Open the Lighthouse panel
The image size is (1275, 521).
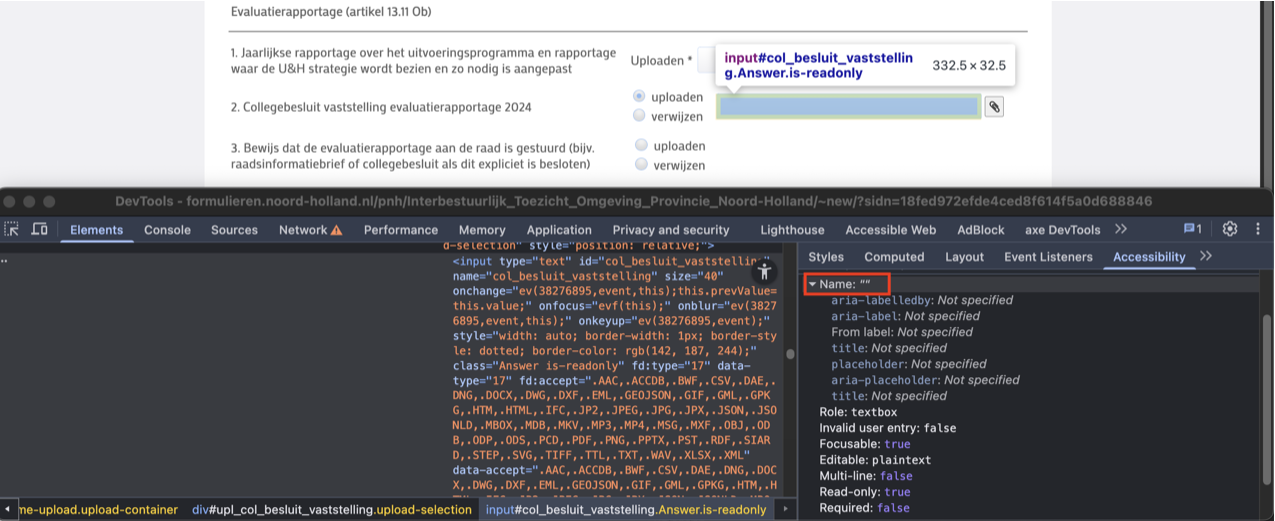coord(792,229)
